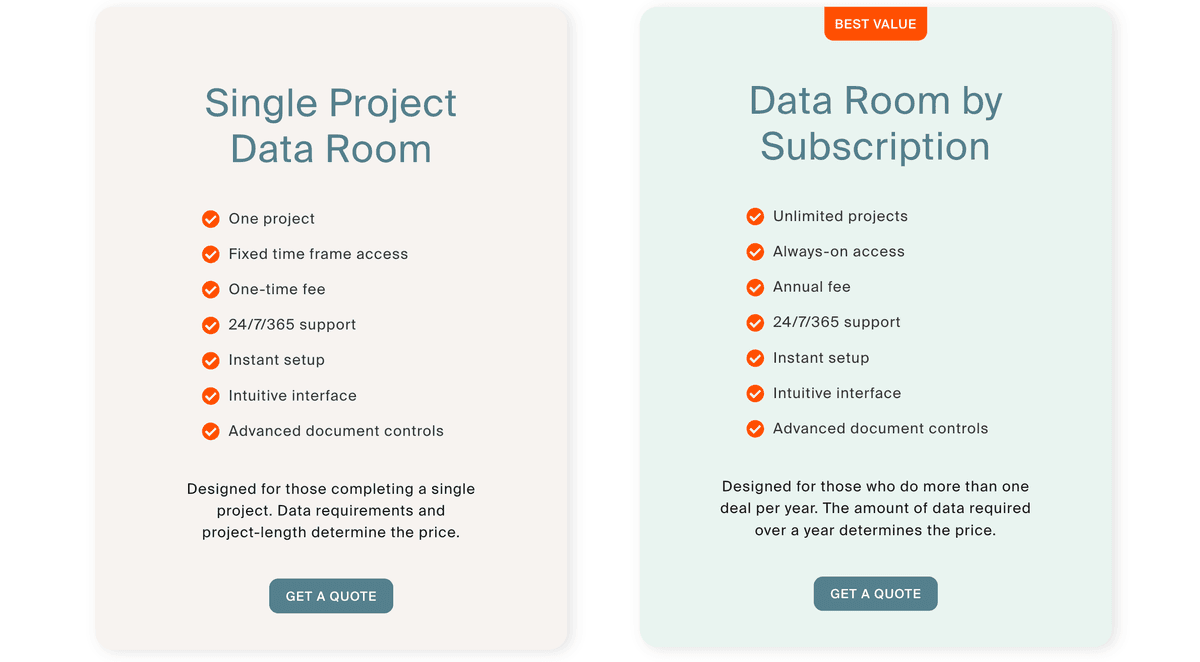
Task: Click checkmark next to Fixed time frame access
Action: 211,254
